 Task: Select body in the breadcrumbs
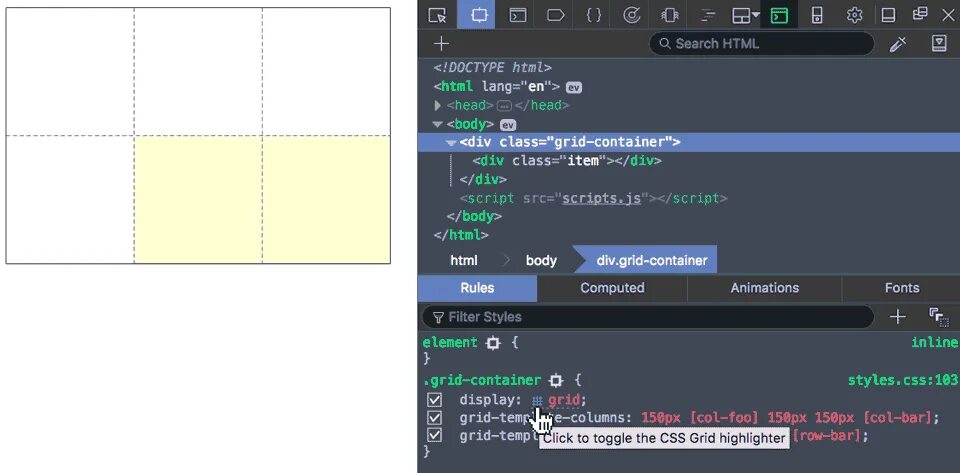pyautogui.click(x=541, y=260)
